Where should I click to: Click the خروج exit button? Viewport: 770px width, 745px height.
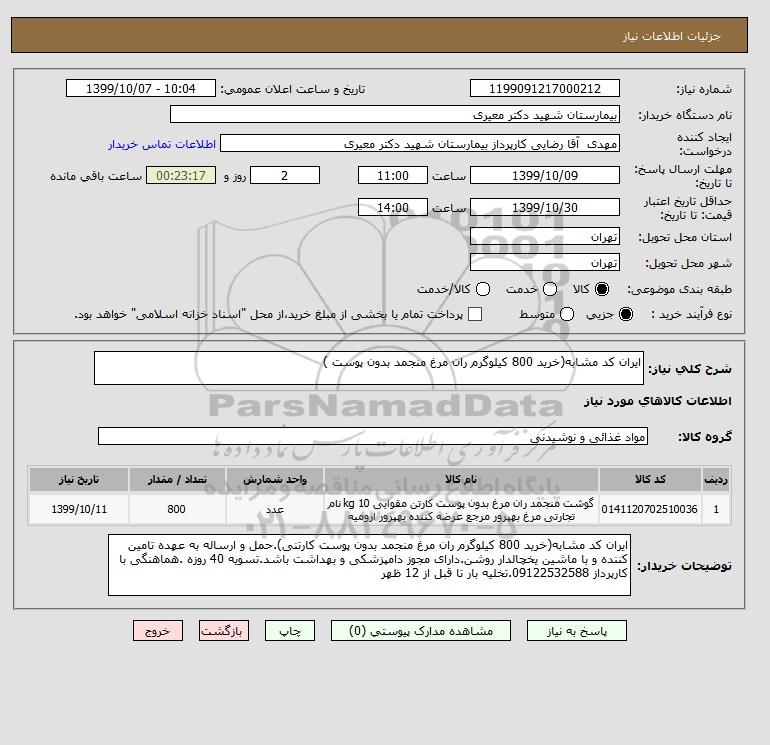[x=158, y=631]
